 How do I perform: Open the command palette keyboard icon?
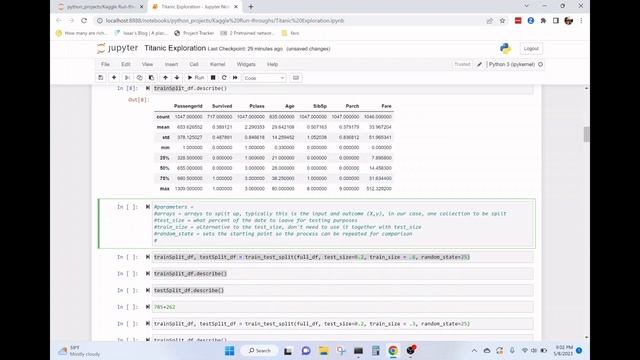click(296, 78)
